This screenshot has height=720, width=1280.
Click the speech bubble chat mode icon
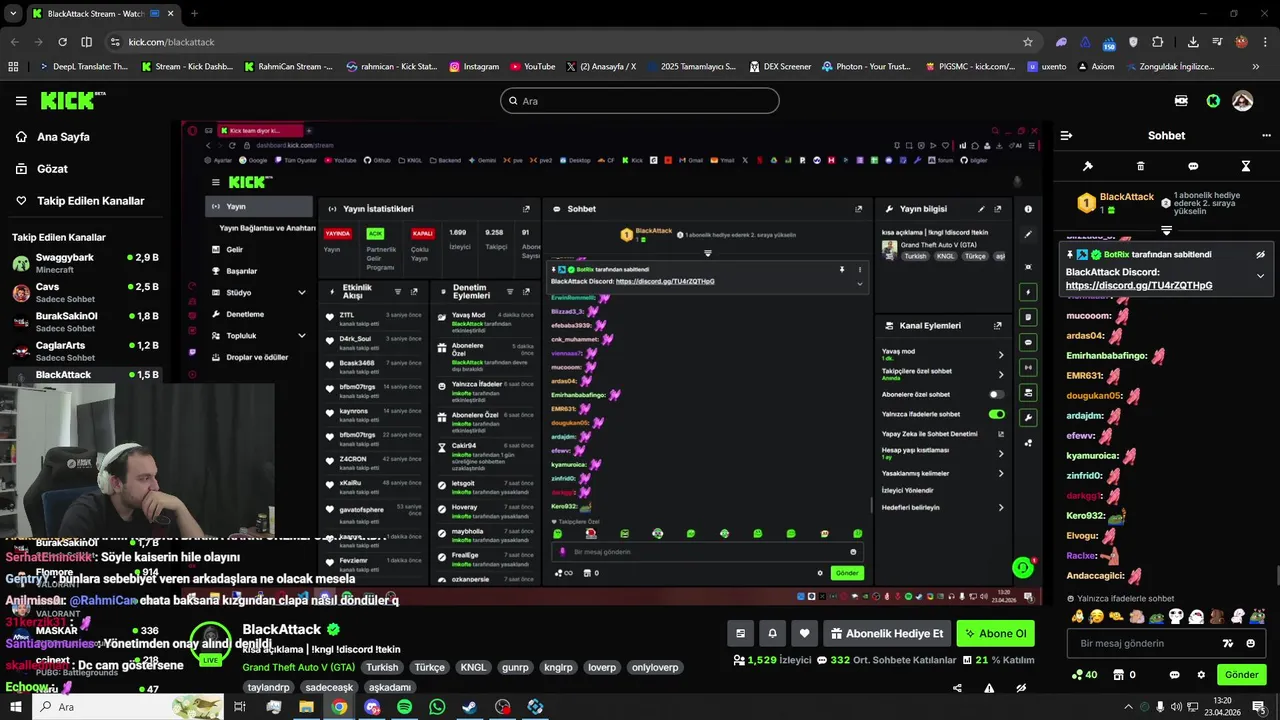point(1193,166)
